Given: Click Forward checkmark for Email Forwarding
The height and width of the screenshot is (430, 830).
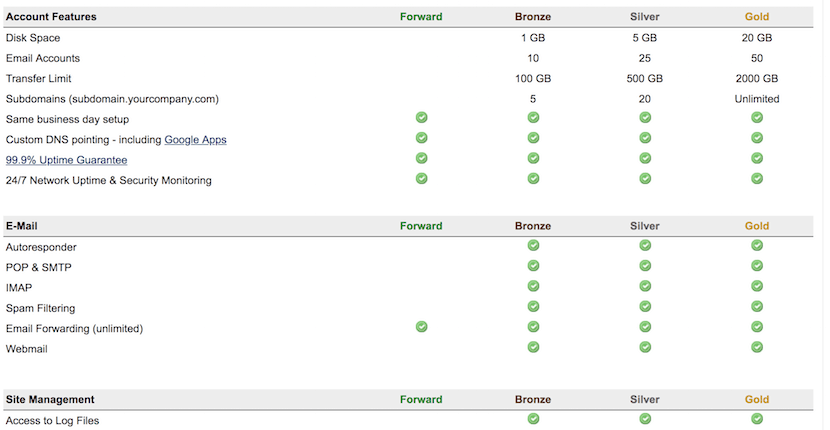Looking at the screenshot, I should [421, 327].
